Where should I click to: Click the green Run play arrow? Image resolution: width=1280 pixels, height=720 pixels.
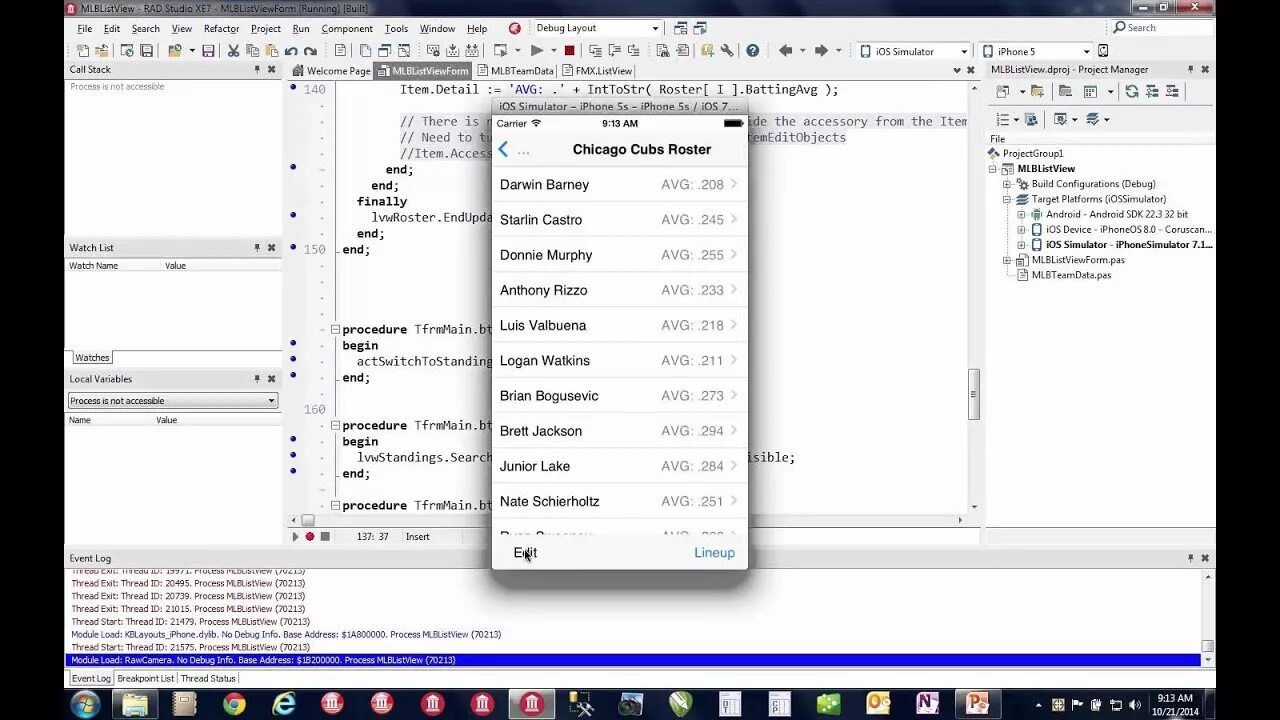point(537,50)
